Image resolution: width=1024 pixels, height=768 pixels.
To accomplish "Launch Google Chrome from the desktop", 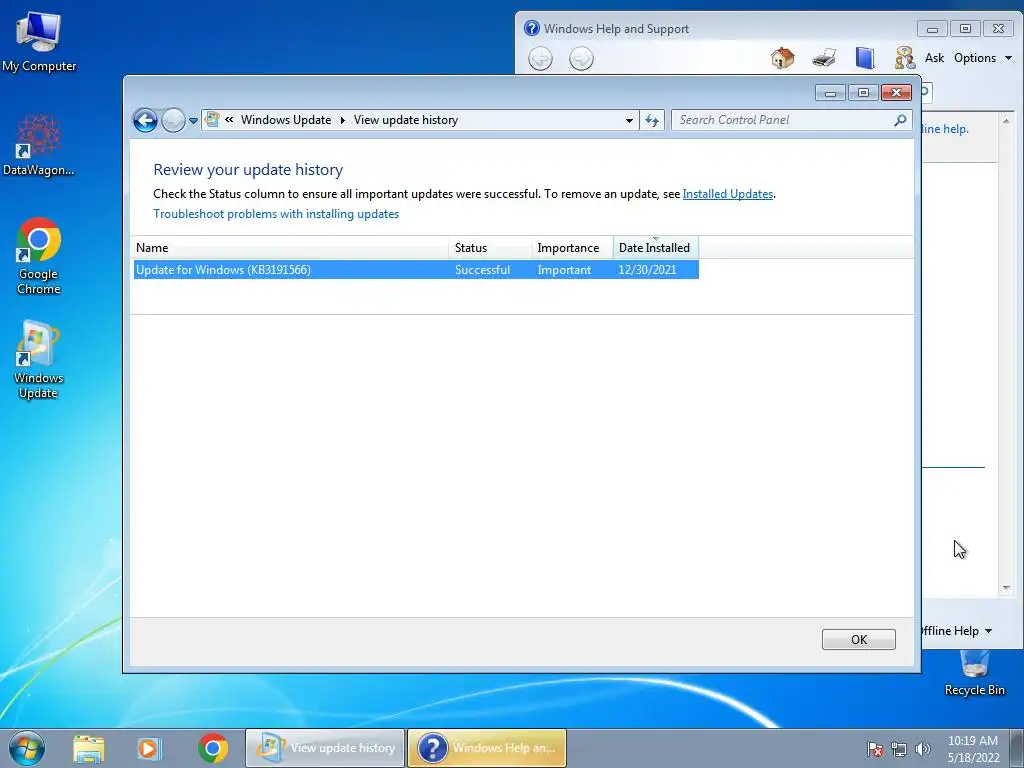I will (39, 256).
